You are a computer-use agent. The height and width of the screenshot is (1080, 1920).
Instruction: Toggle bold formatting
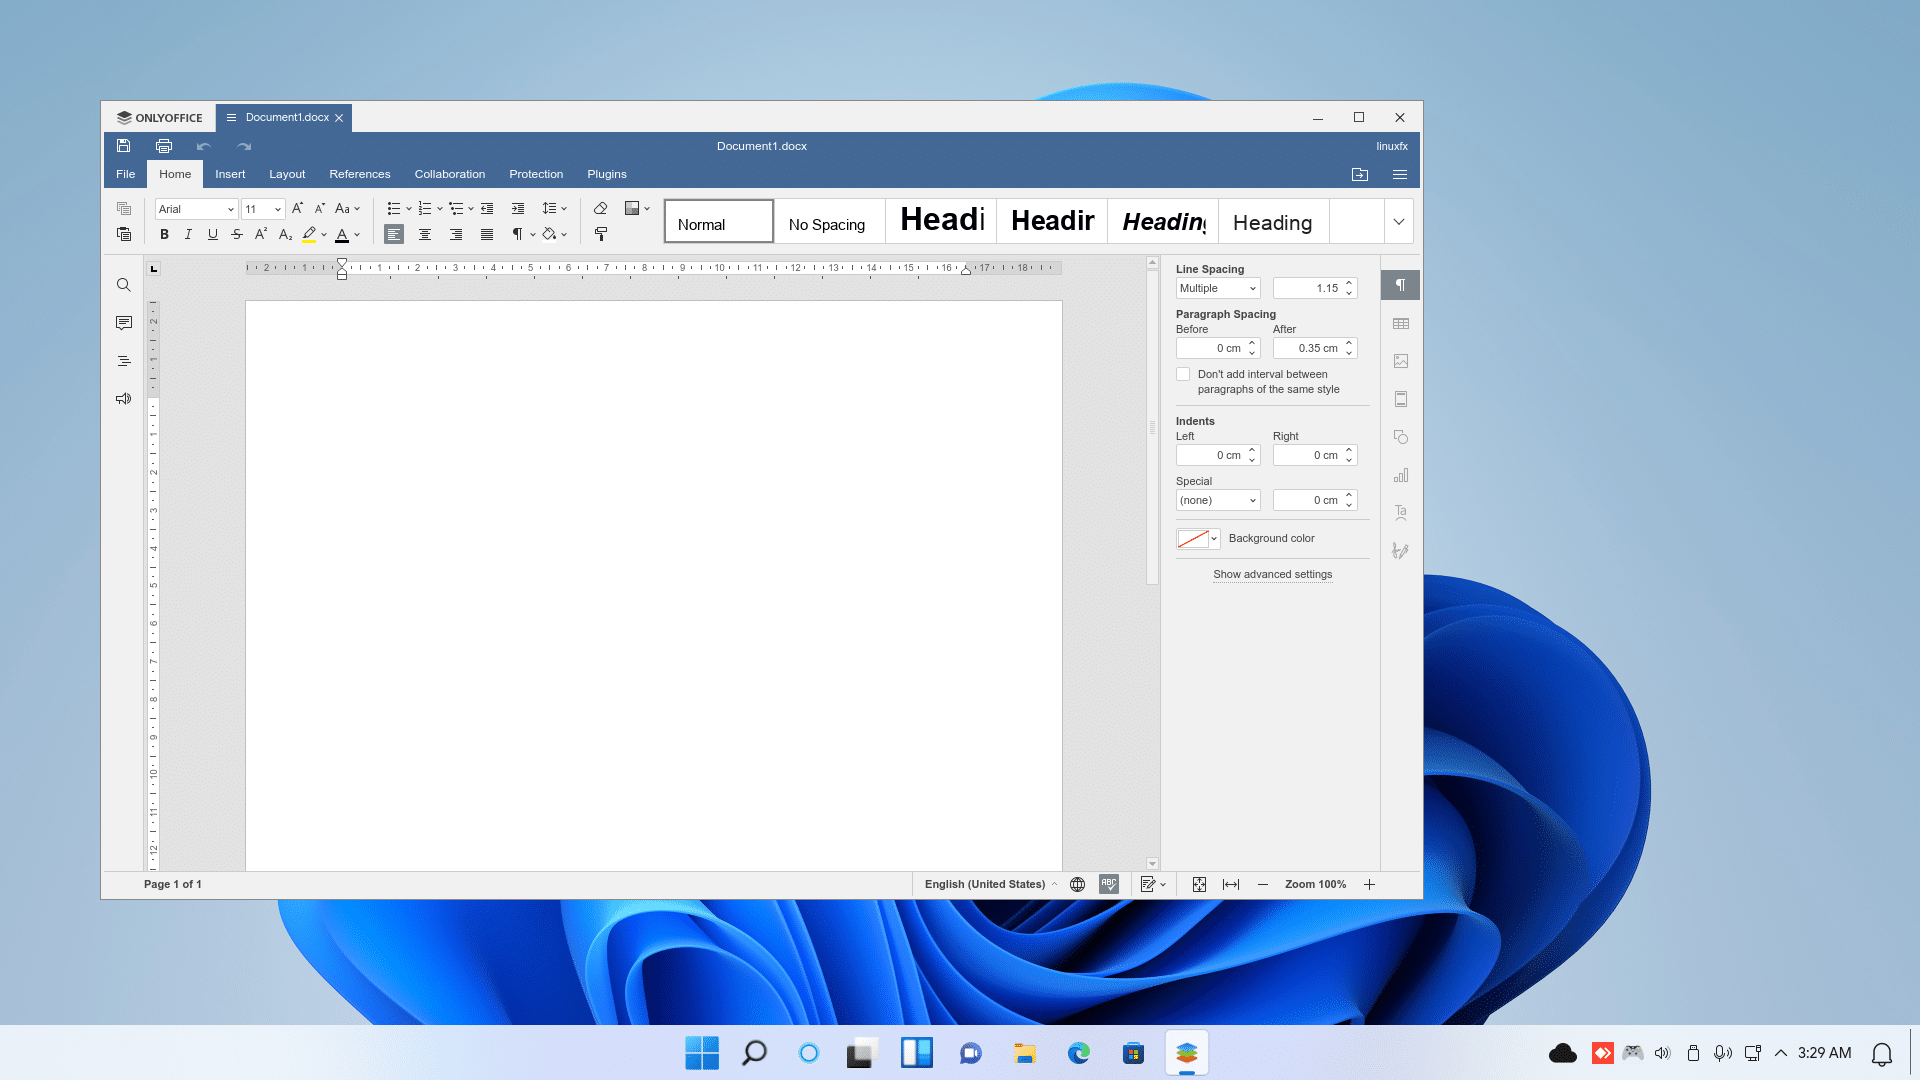point(164,234)
